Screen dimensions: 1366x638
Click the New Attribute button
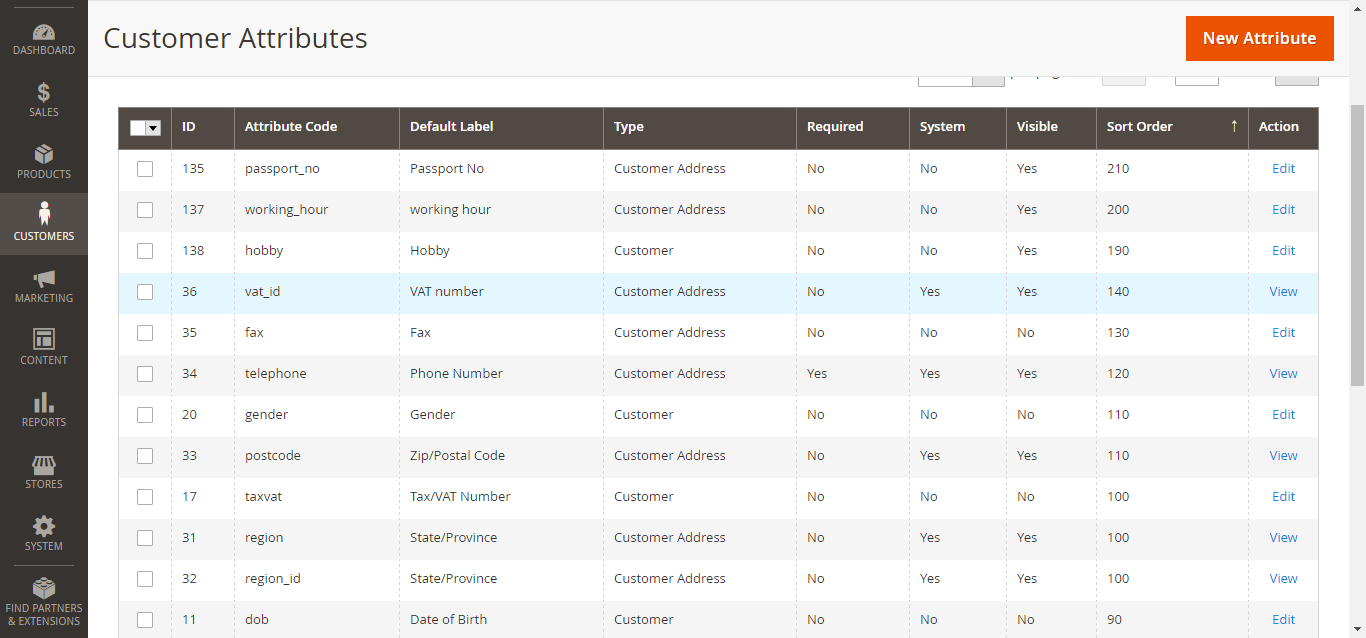tap(1259, 38)
